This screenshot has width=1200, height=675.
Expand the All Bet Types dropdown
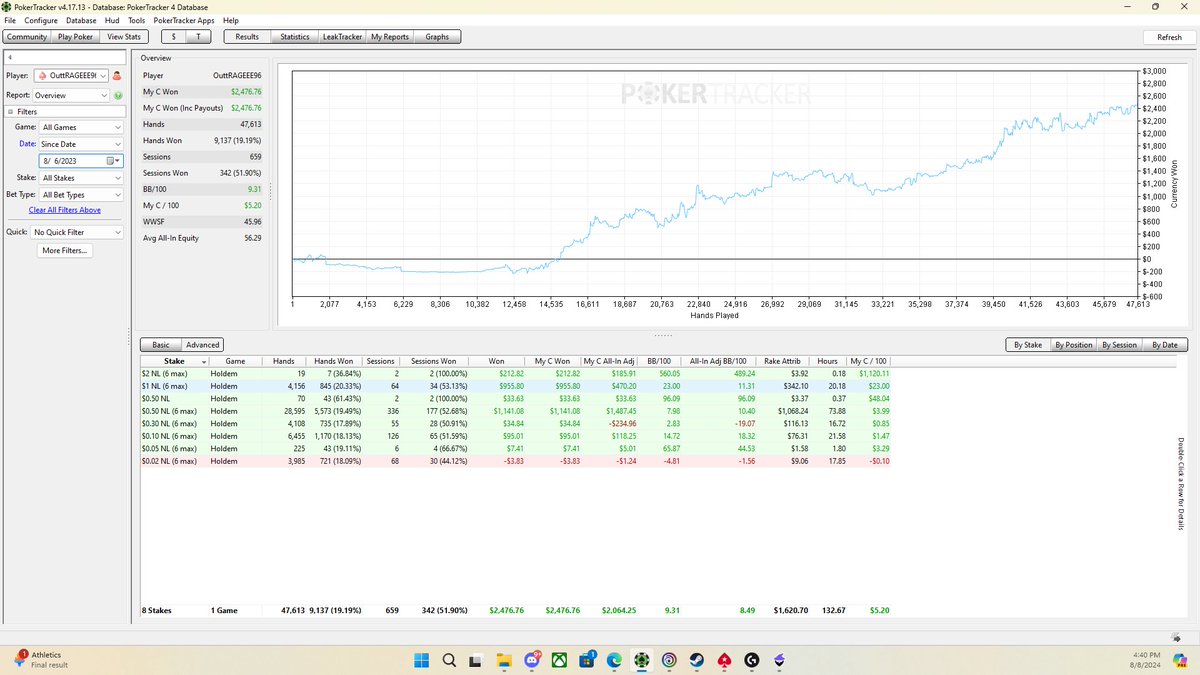coord(80,195)
